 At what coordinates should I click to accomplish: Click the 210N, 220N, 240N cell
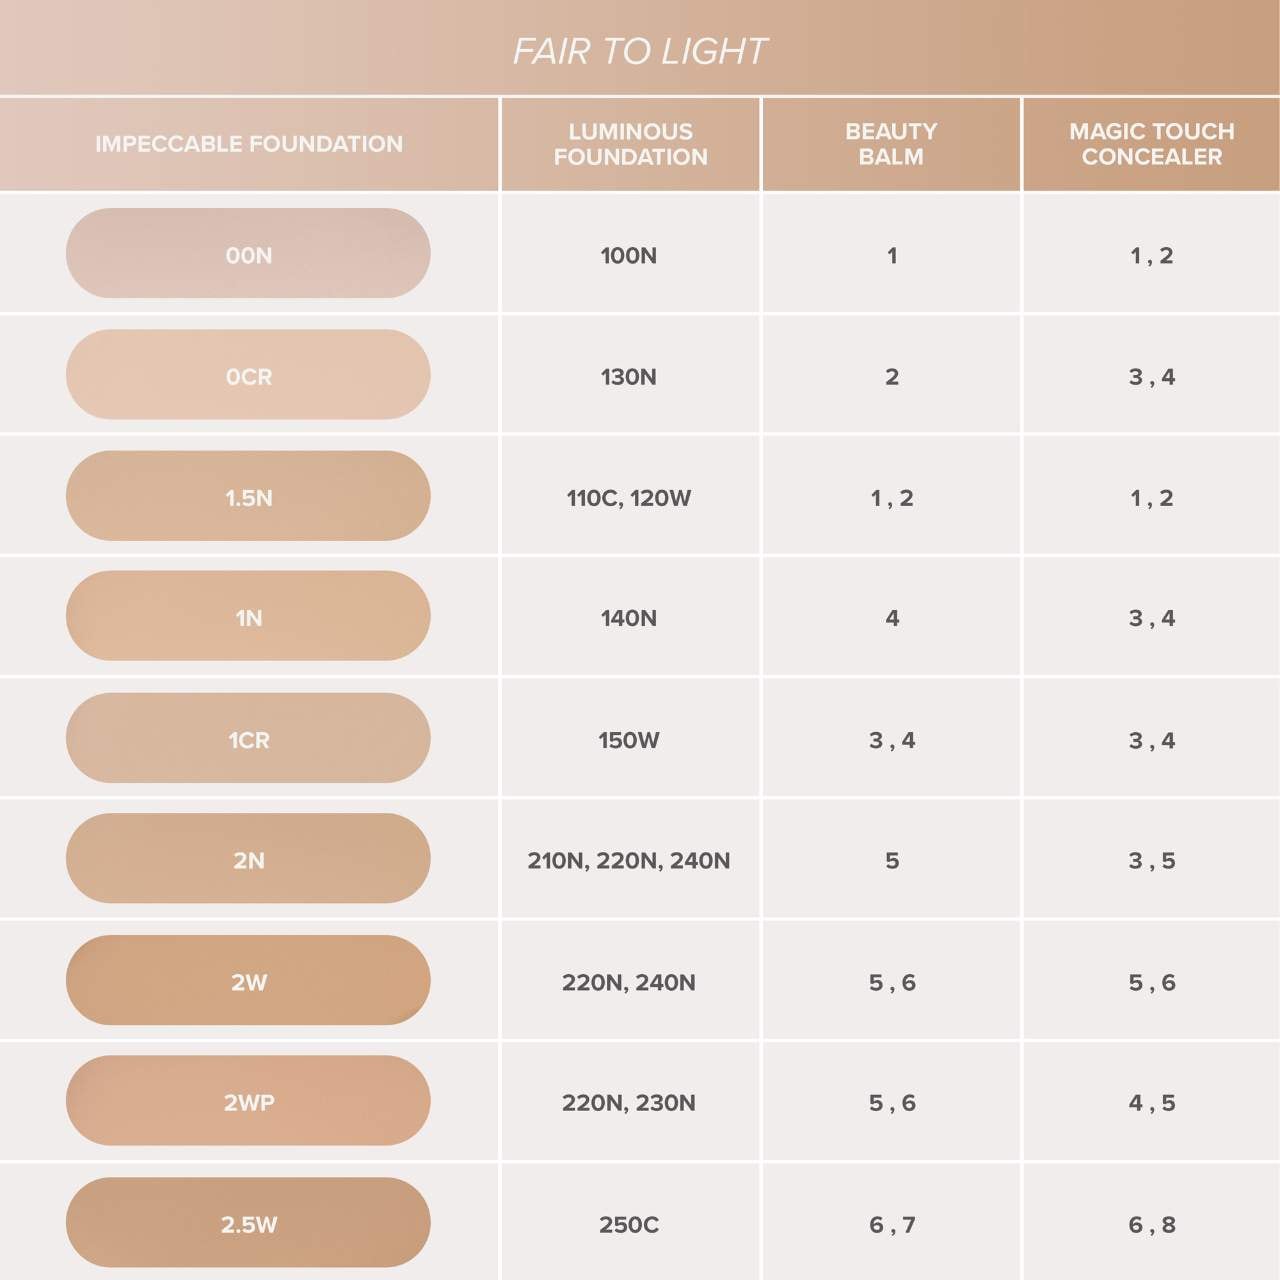point(629,860)
